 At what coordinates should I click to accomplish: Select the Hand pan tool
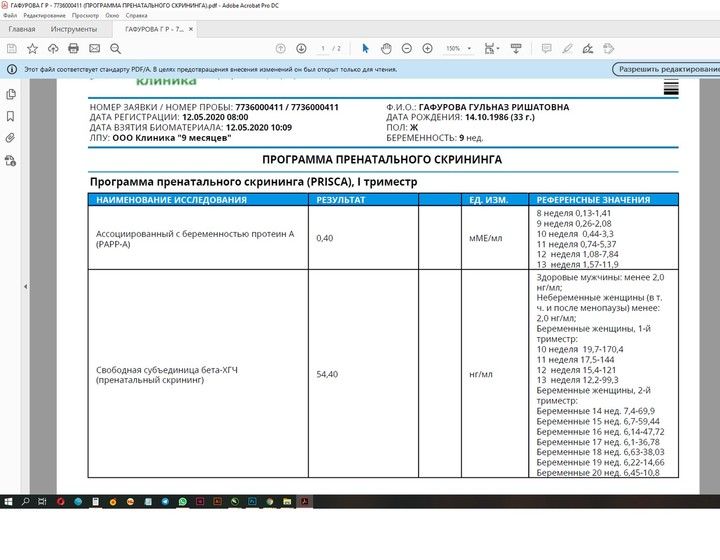coord(386,48)
